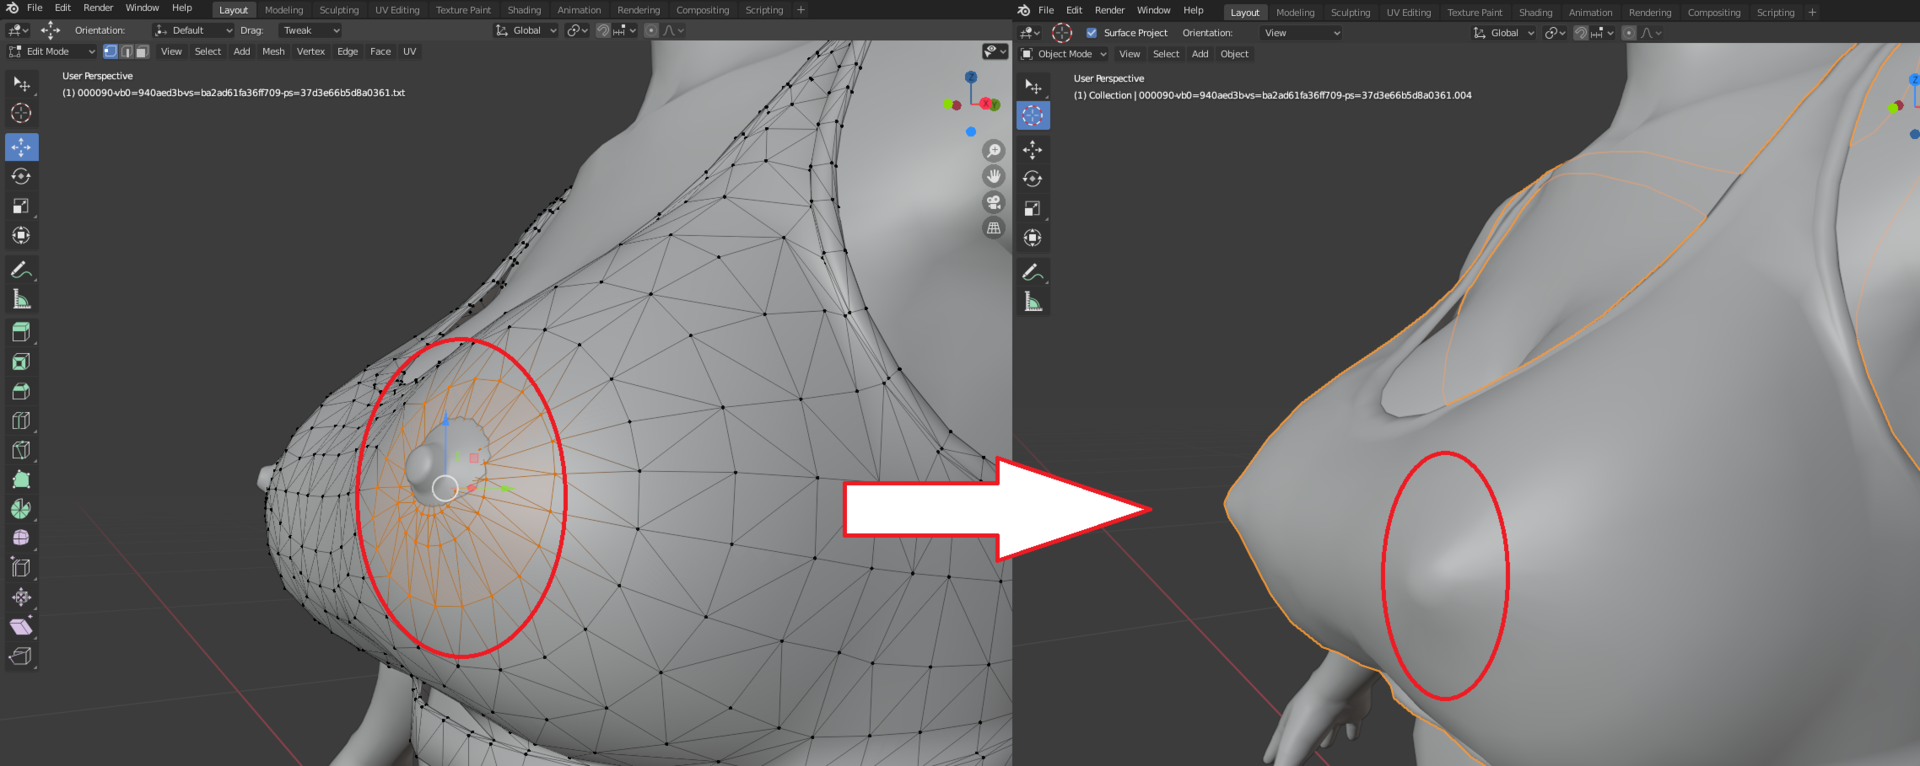Open Help menu in right window
Viewport: 1920px width, 766px height.
click(1193, 10)
